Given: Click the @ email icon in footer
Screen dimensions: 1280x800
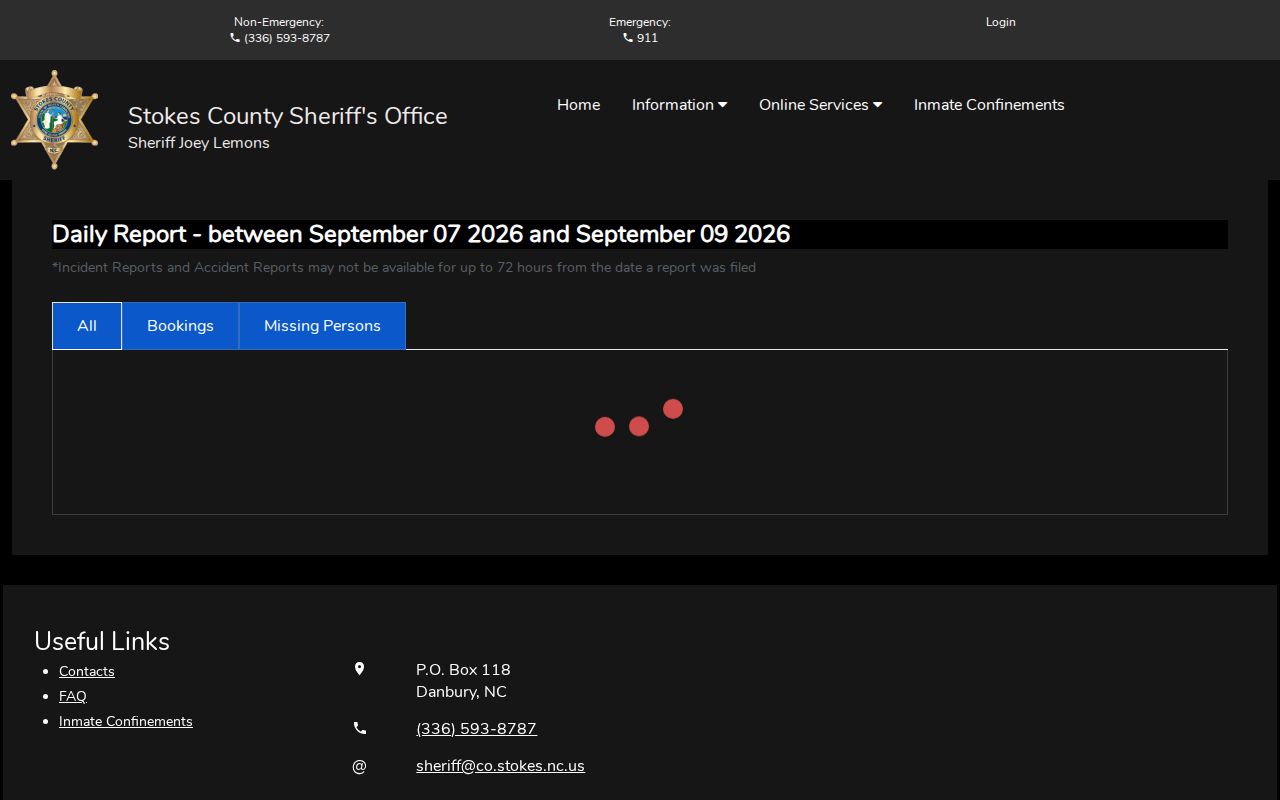Looking at the screenshot, I should [359, 766].
